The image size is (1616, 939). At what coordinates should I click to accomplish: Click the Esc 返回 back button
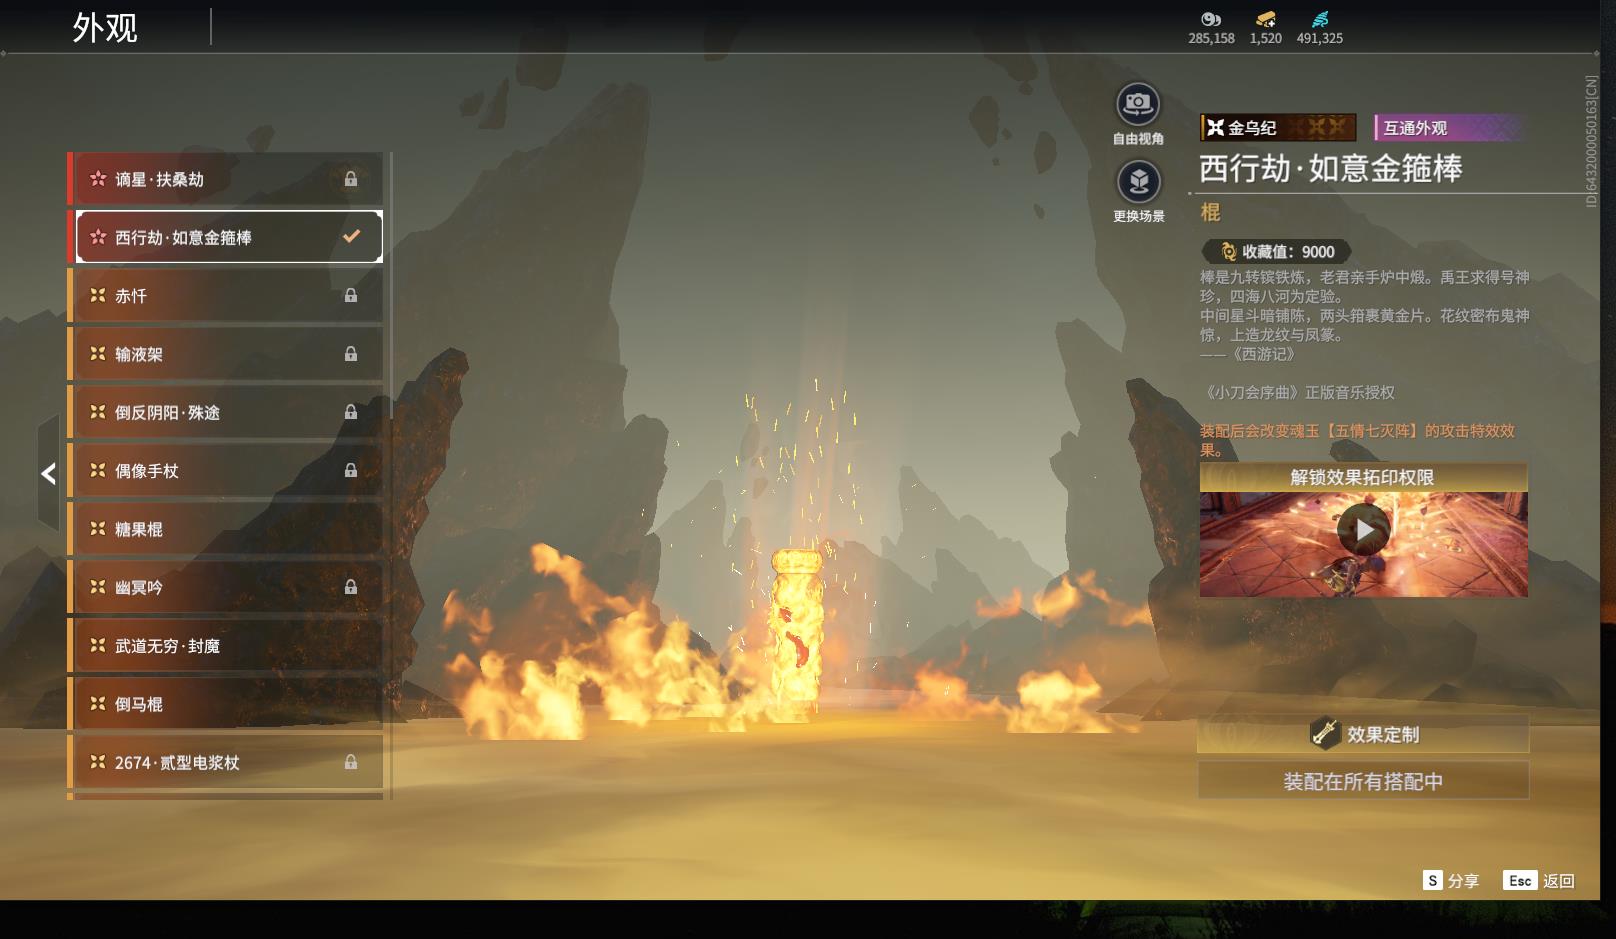(1539, 881)
